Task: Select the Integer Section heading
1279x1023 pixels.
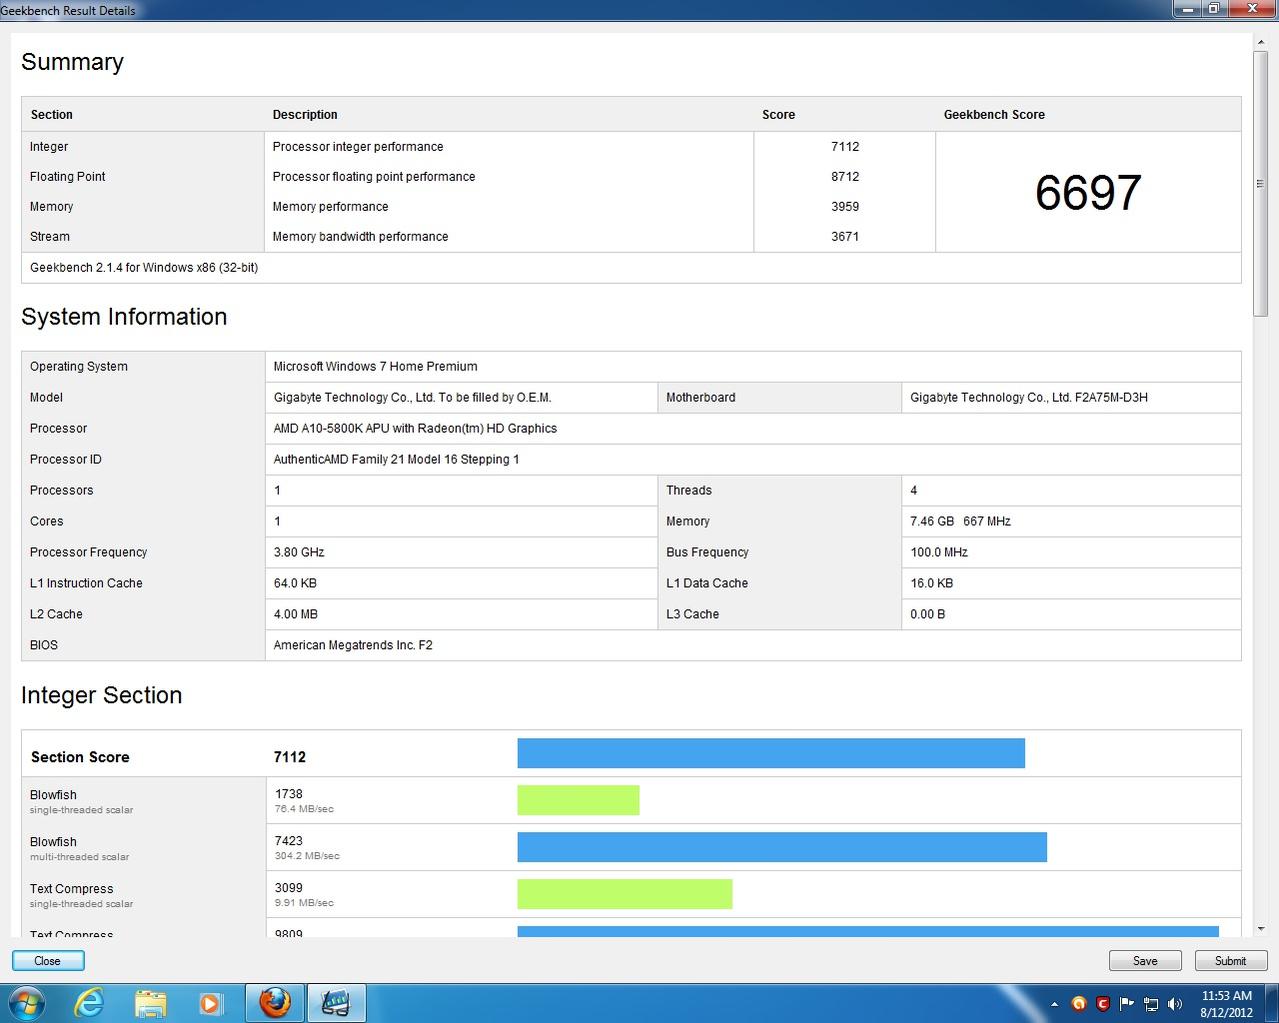Action: click(x=101, y=696)
